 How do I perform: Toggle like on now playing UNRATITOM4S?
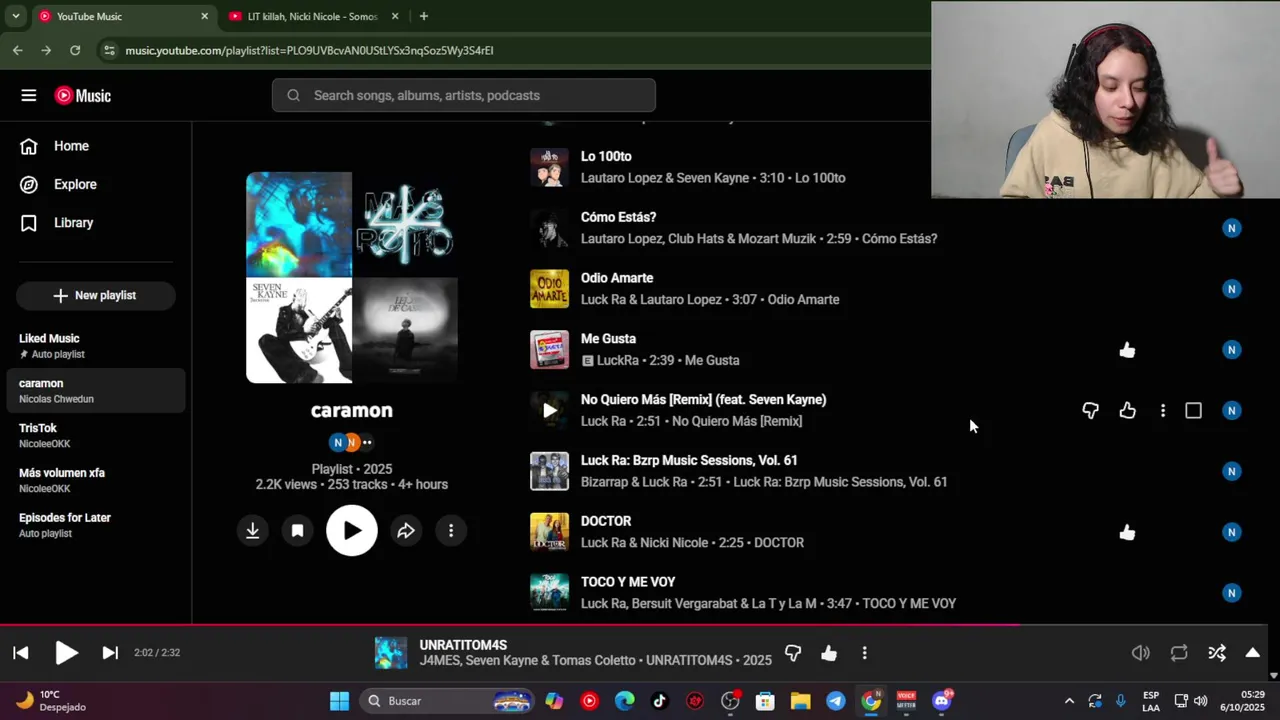click(x=829, y=653)
